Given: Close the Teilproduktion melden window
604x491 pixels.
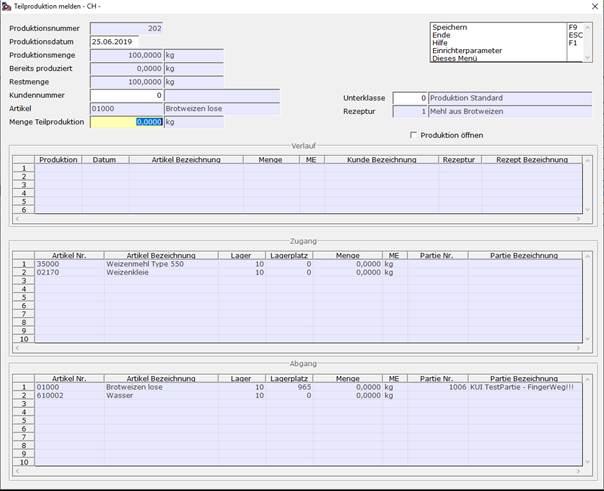Looking at the screenshot, I should tap(595, 7).
